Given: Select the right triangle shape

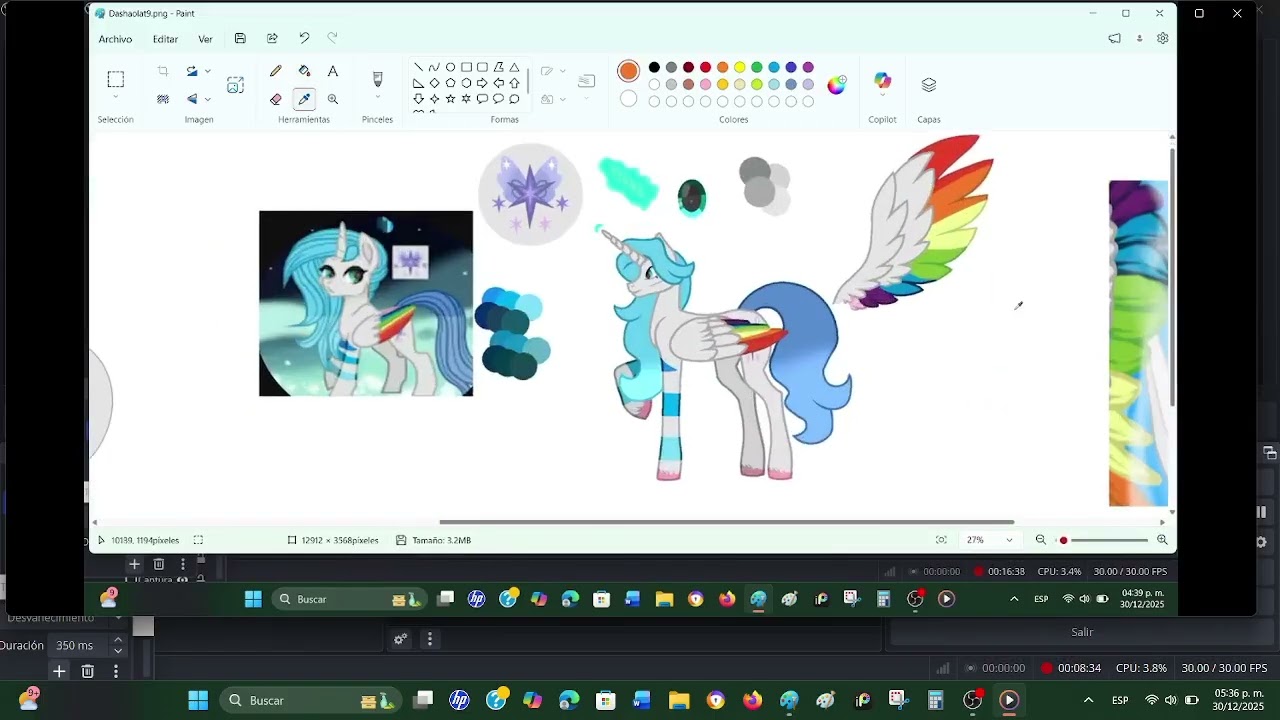Looking at the screenshot, I should pos(418,83).
